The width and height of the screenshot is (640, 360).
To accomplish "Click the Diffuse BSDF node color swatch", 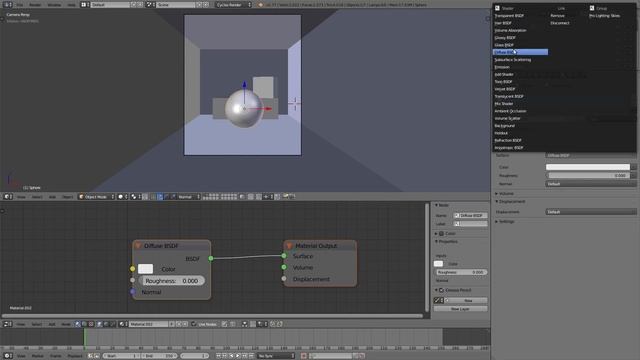I will pyautogui.click(x=145, y=269).
